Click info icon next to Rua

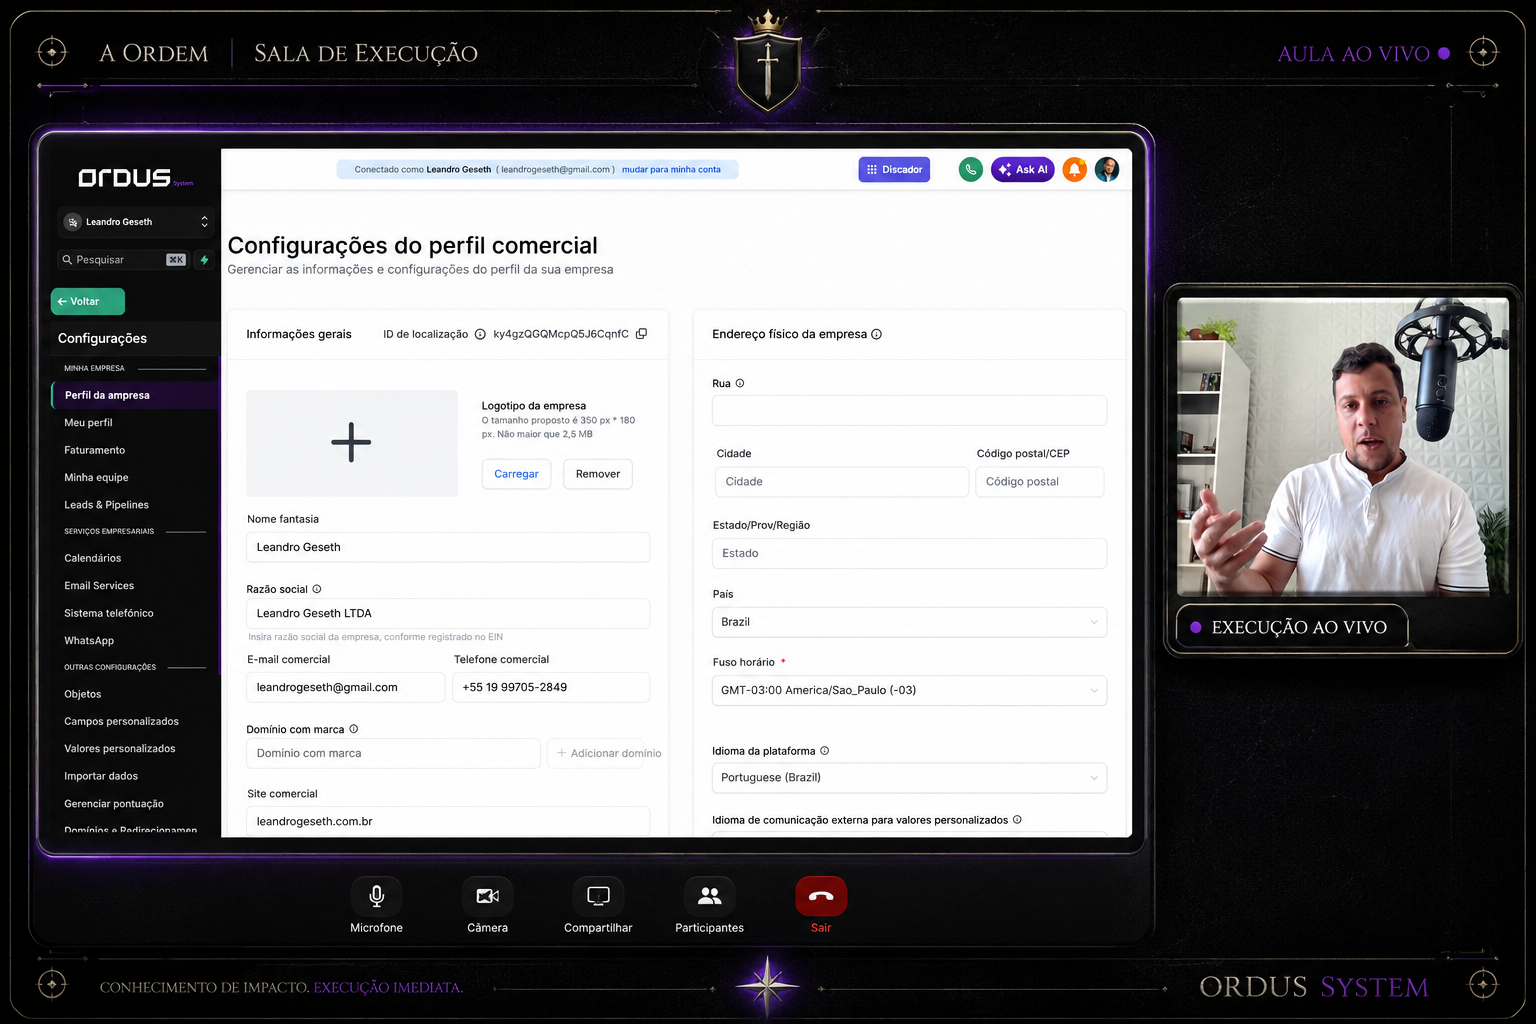pos(740,383)
